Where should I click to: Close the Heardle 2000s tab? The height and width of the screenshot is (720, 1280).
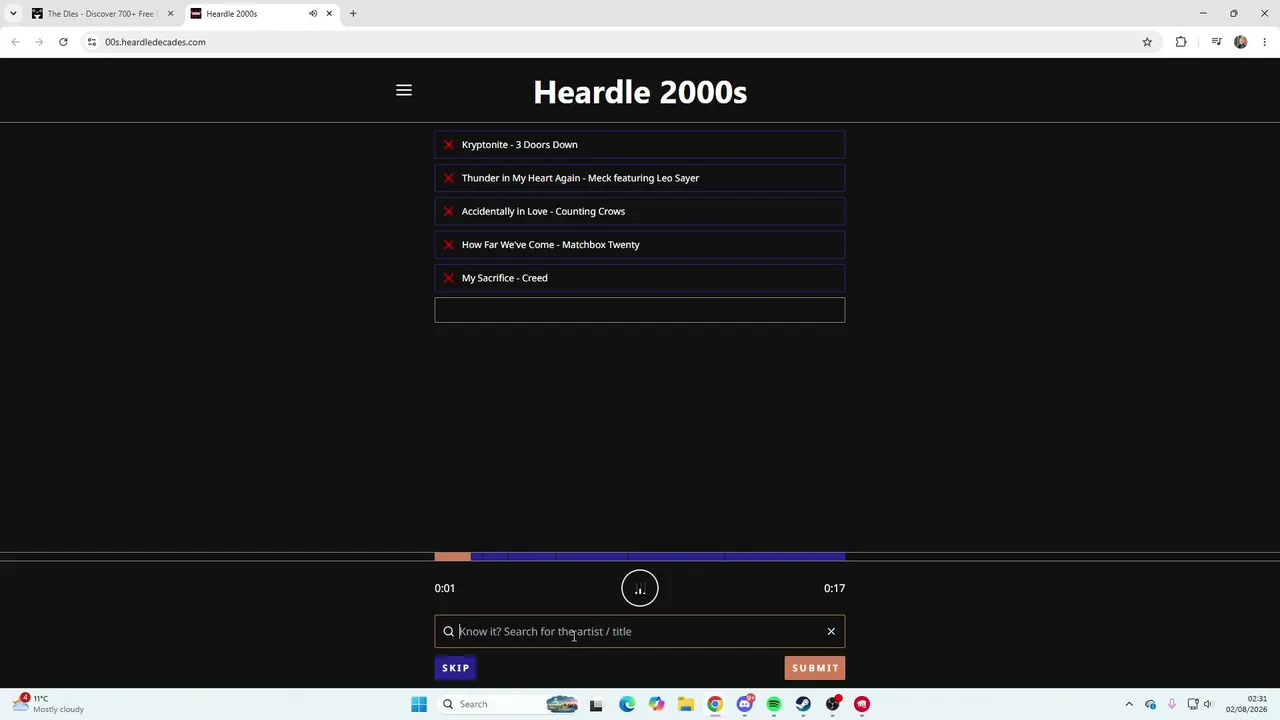pos(329,14)
